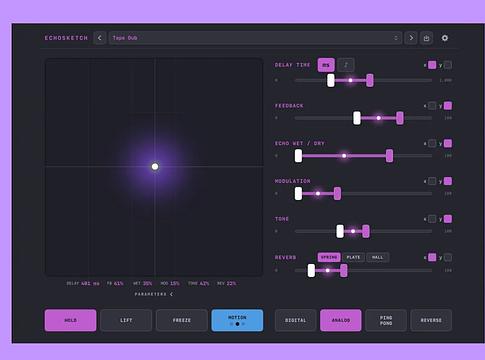The image size is (485, 360).
Task: Click the REVERB label
Action: (285, 257)
